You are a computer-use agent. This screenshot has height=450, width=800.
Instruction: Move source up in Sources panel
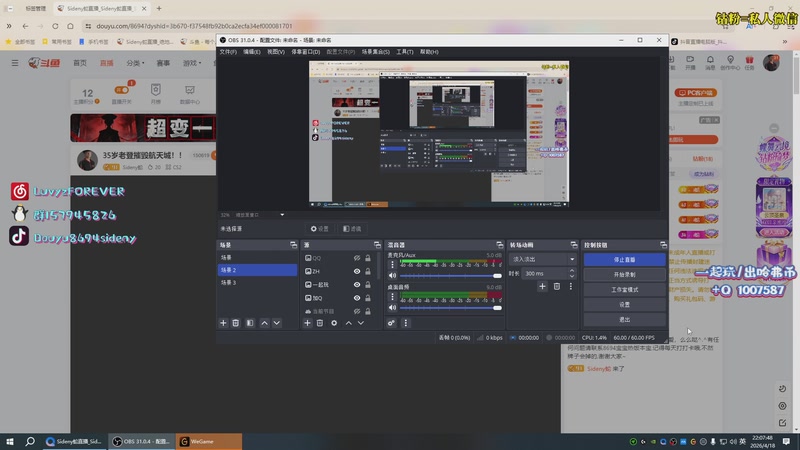[348, 323]
